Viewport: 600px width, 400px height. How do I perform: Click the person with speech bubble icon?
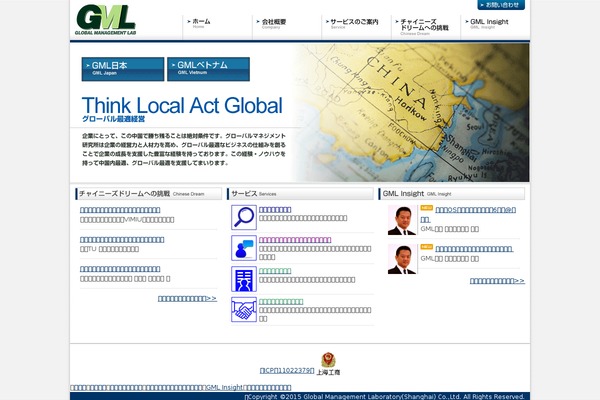(244, 248)
